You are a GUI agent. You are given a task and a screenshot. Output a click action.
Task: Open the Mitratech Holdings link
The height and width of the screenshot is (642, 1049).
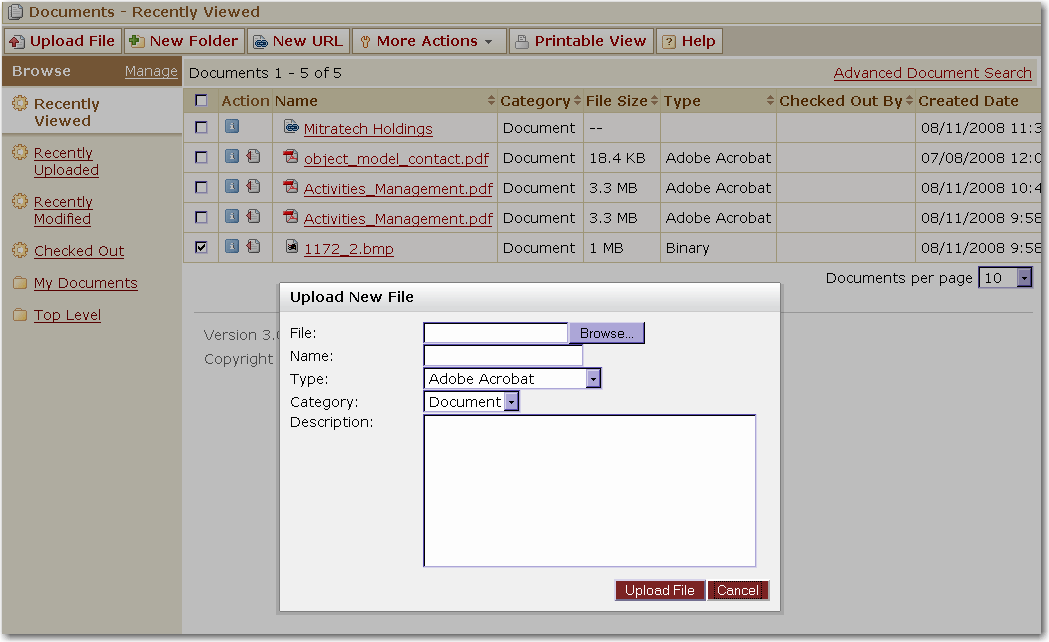point(368,128)
